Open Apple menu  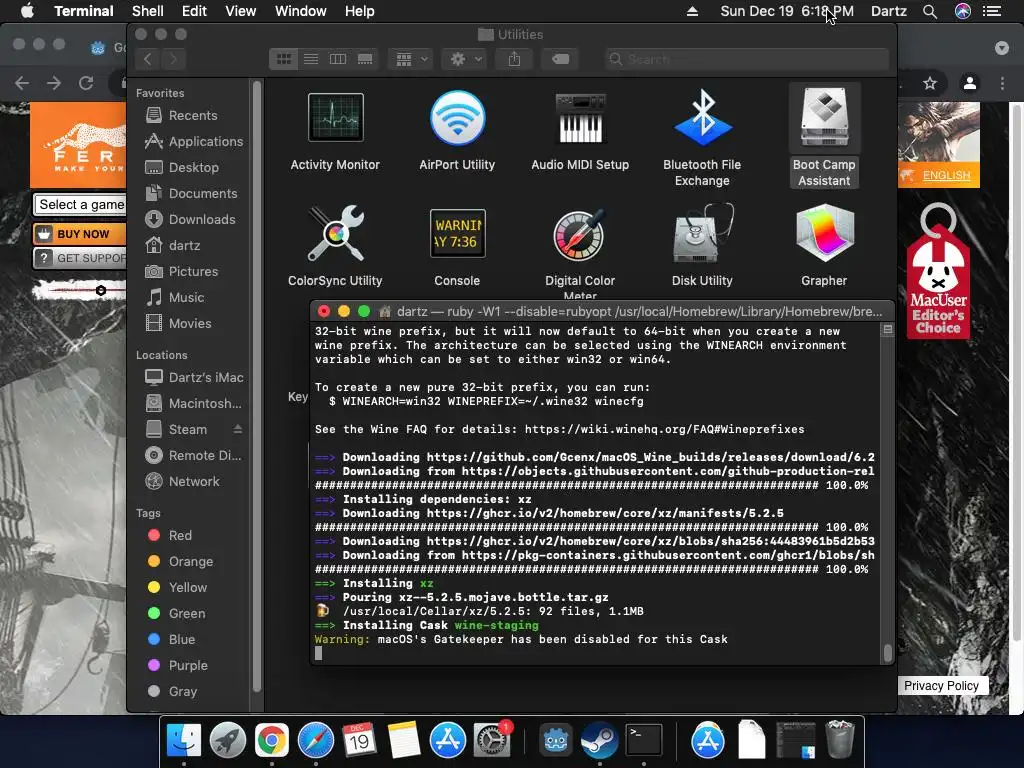[x=27, y=11]
